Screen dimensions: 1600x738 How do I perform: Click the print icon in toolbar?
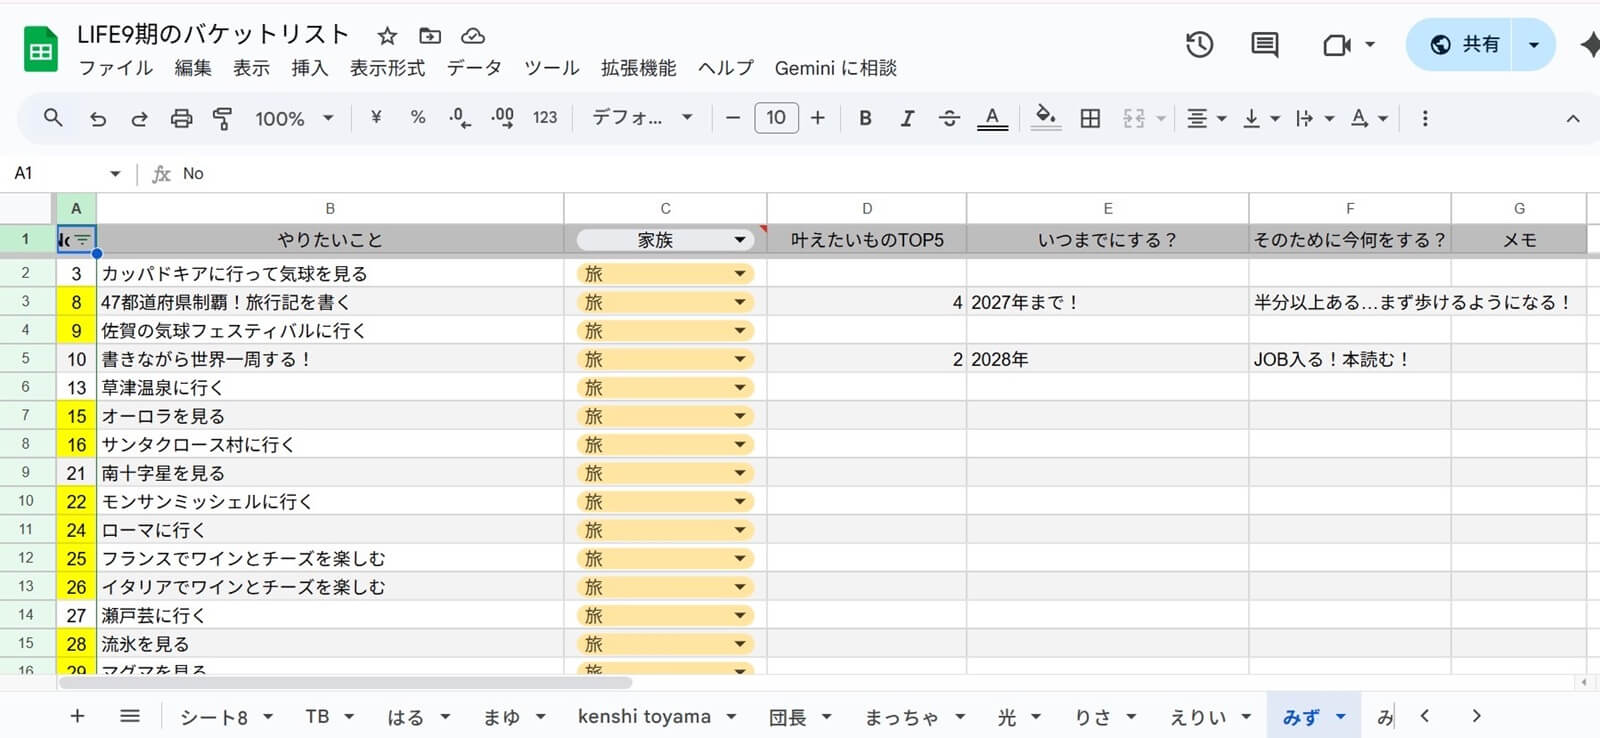181,118
